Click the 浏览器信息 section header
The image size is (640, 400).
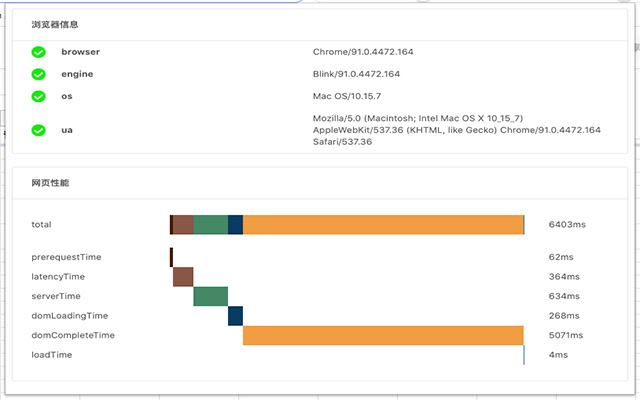[x=55, y=24]
